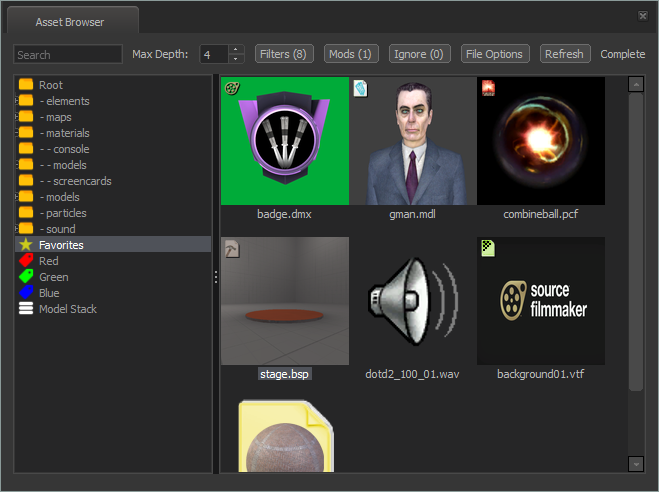Click the scrollbar up arrow
Image resolution: width=659 pixels, height=492 pixels.
[636, 84]
